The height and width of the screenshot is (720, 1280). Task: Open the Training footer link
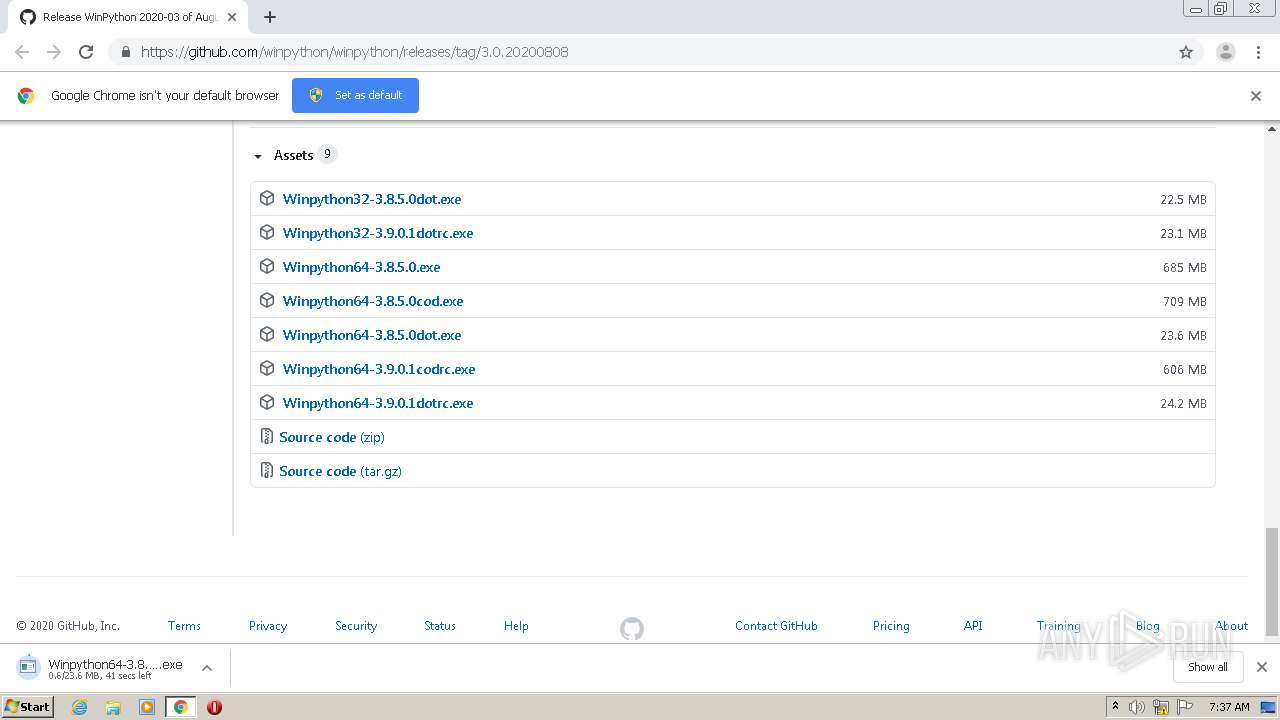point(1058,626)
